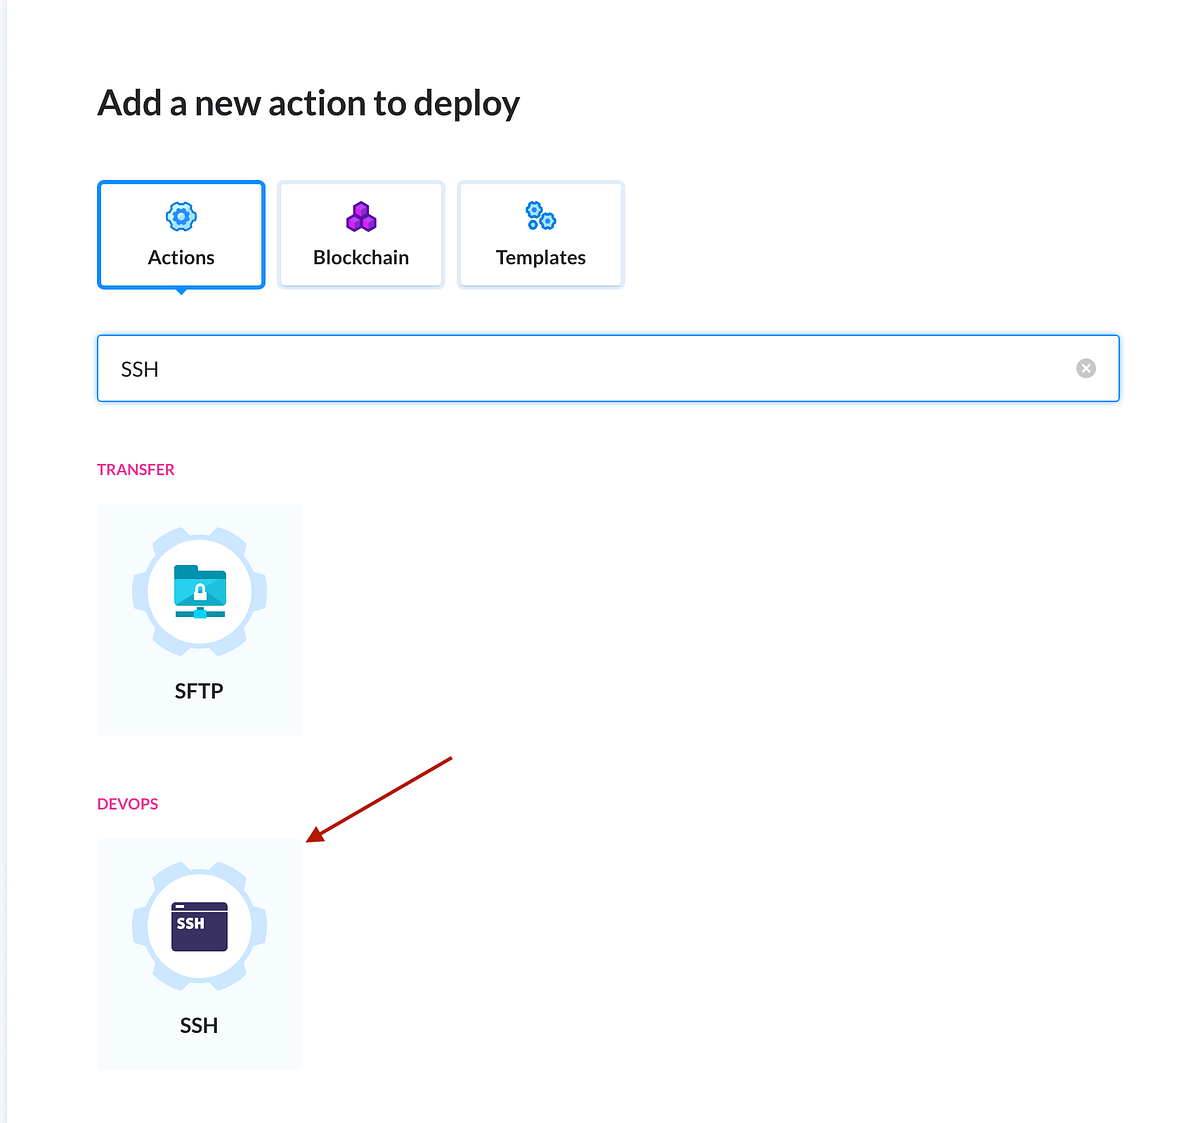Click the DEVOPS section label
The image size is (1200, 1123).
(x=127, y=803)
